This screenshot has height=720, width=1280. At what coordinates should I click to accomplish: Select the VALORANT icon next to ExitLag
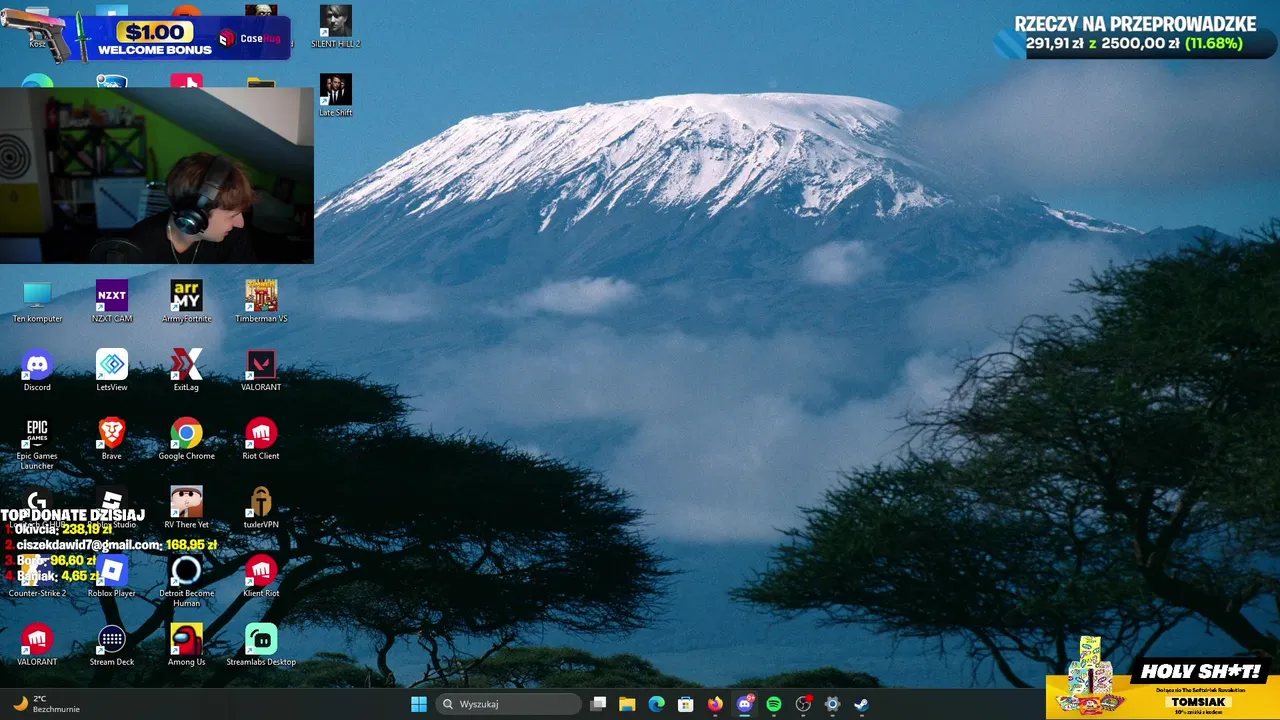[x=261, y=370]
